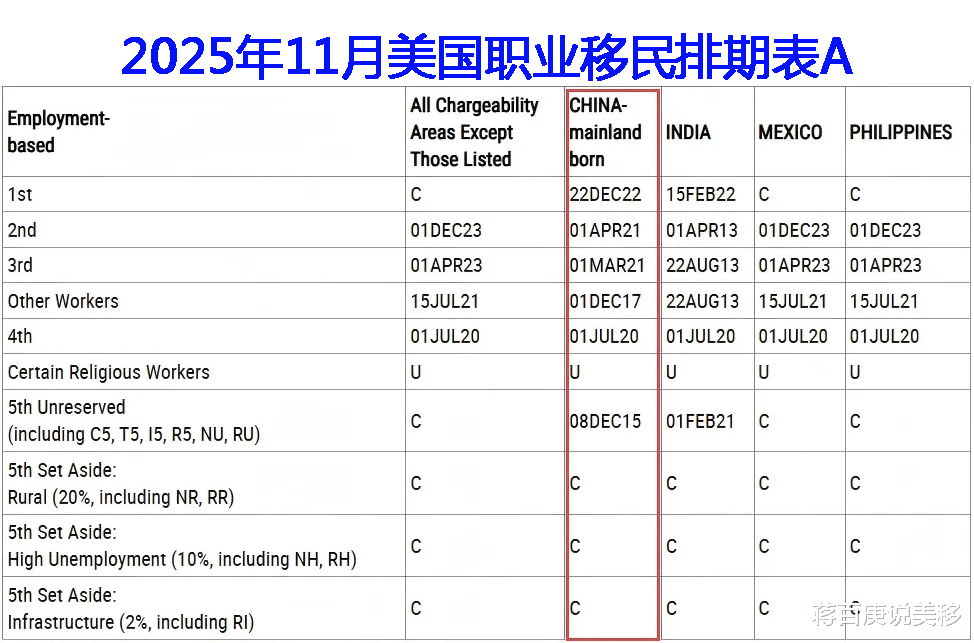
Task: Select C in 1st row All Chargeability column
Action: [x=416, y=194]
